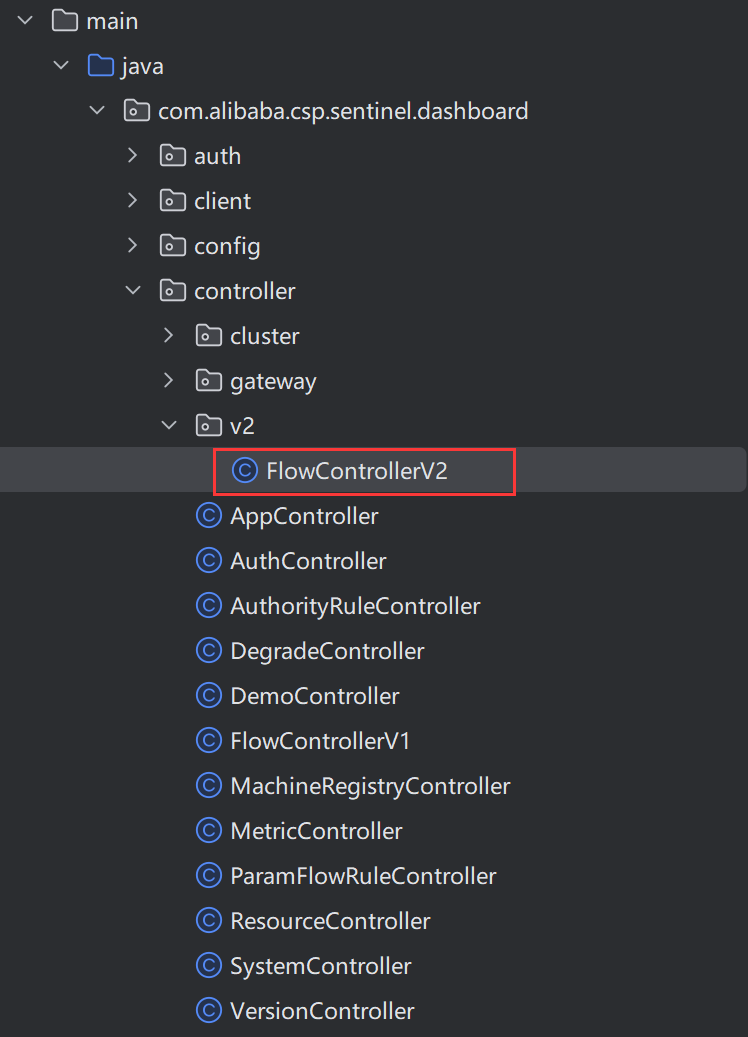Click the dashboard package icon
This screenshot has height=1037, width=748.
click(x=137, y=111)
